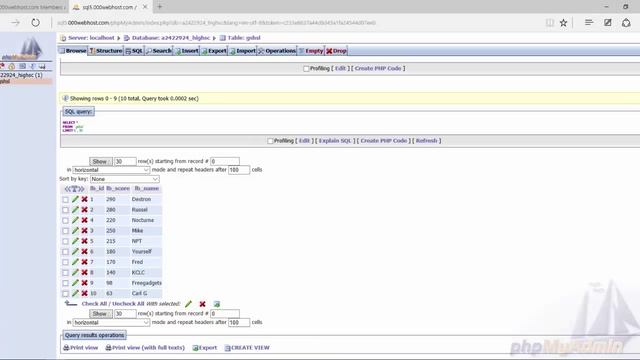This screenshot has width=640, height=360.
Task: Open new browser tab plus button
Action: [160, 7]
